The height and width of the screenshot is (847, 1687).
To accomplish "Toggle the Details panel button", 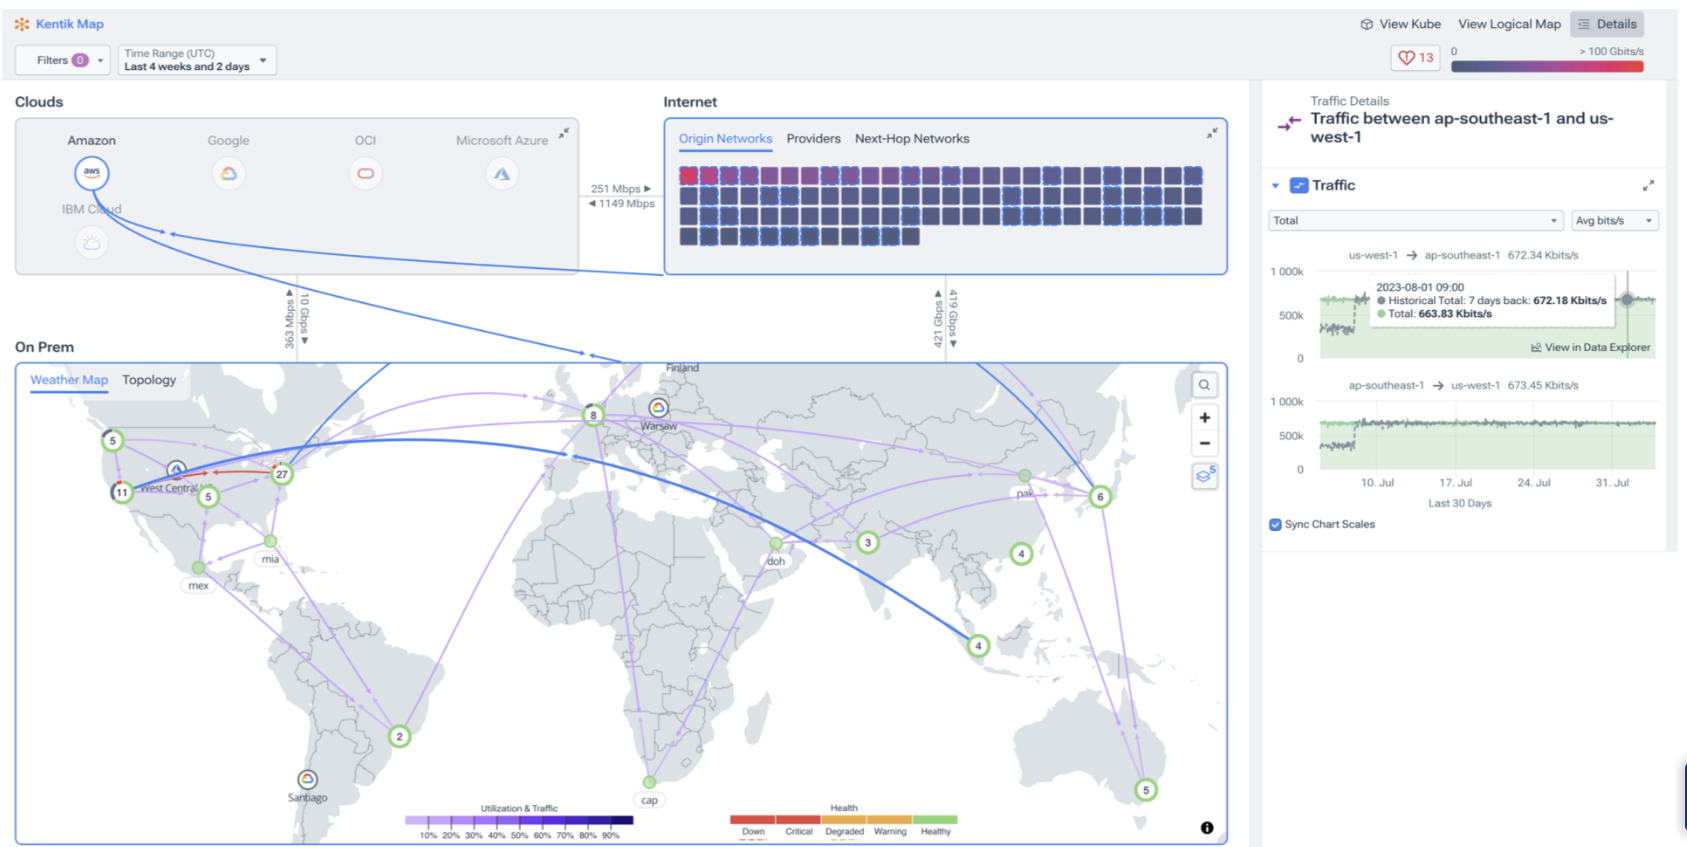I will (1607, 24).
